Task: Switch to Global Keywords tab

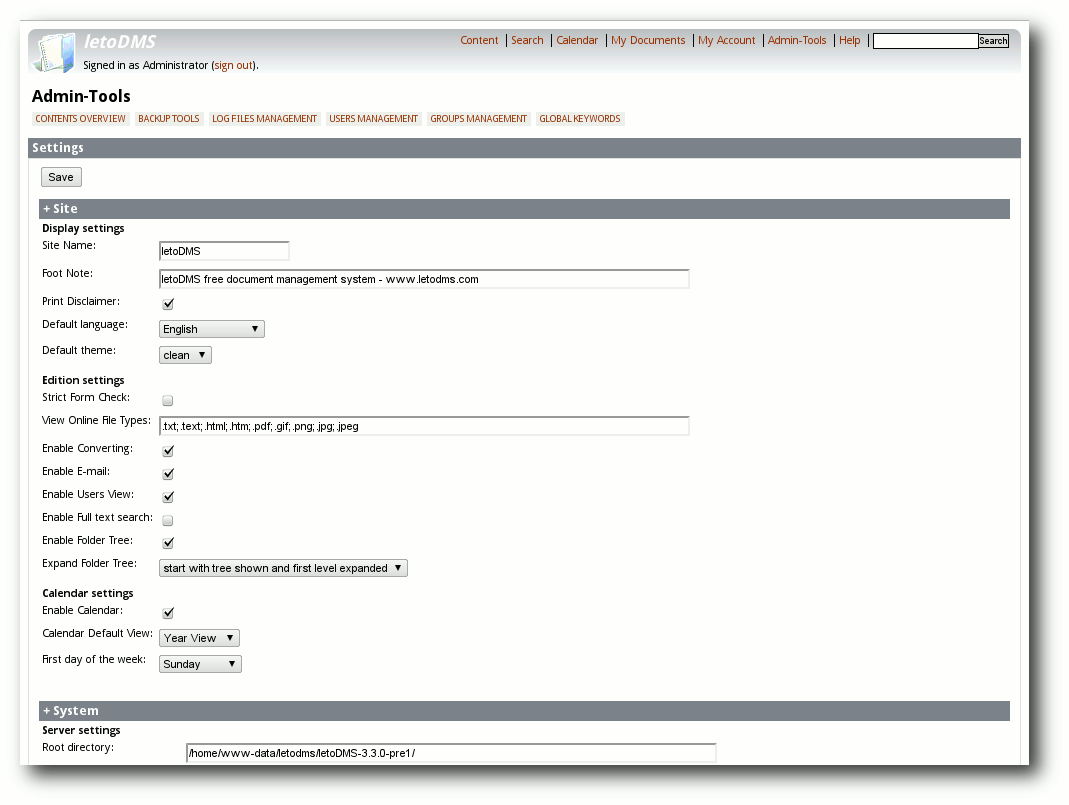Action: [579, 119]
